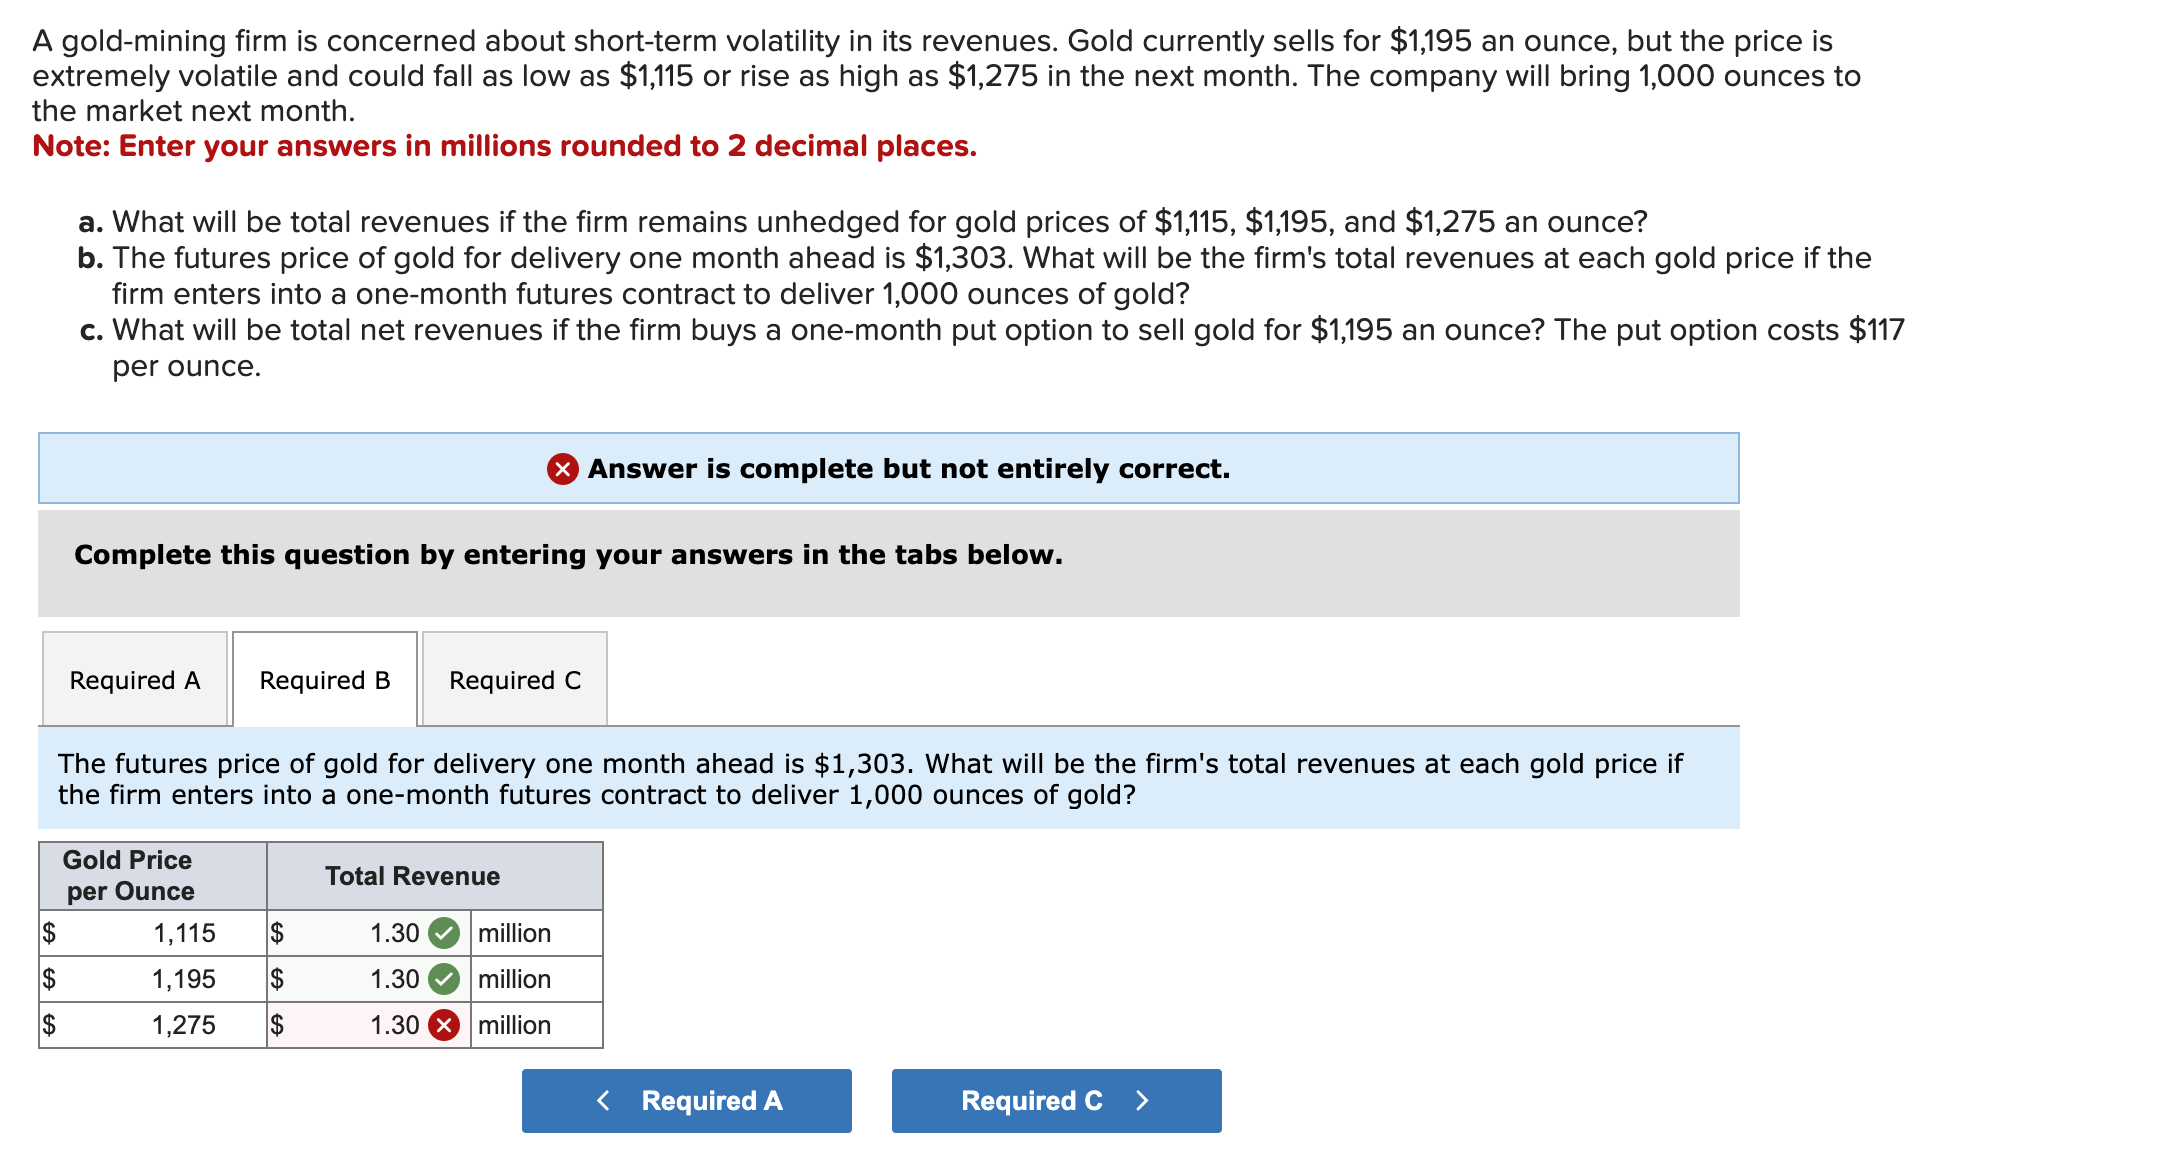This screenshot has width=2171, height=1176.
Task: Switch to the Required A tab
Action: pos(133,680)
